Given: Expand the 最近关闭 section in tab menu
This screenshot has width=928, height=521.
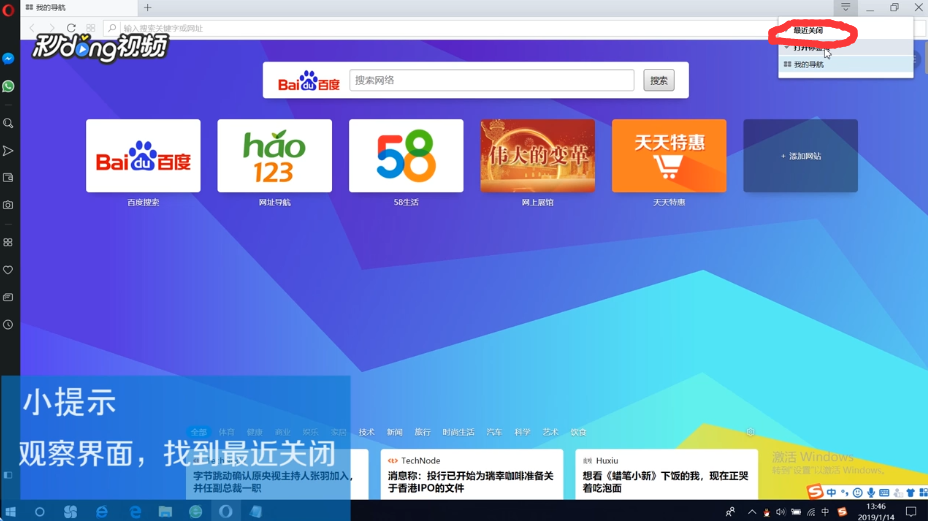Looking at the screenshot, I should [x=808, y=30].
